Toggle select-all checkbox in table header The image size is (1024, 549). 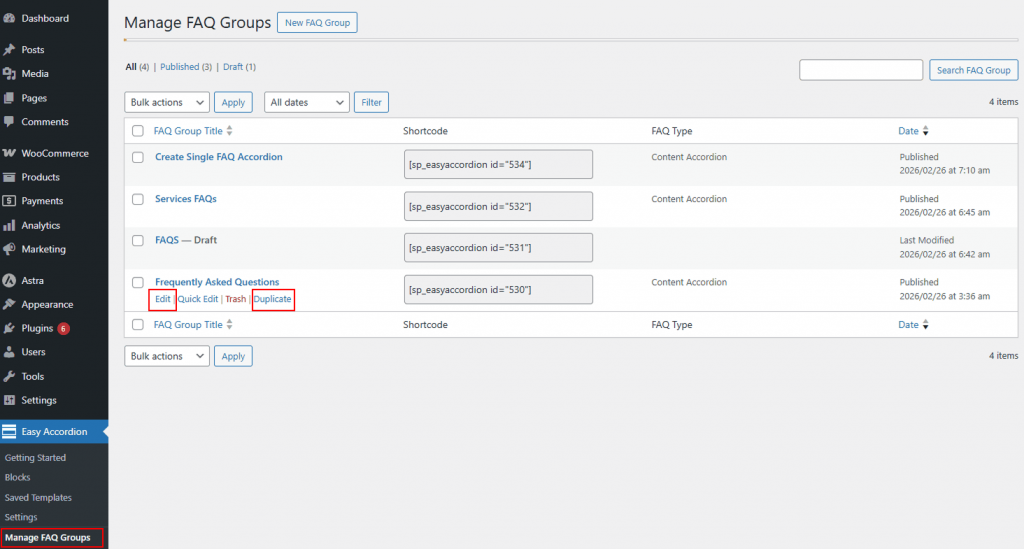138,131
